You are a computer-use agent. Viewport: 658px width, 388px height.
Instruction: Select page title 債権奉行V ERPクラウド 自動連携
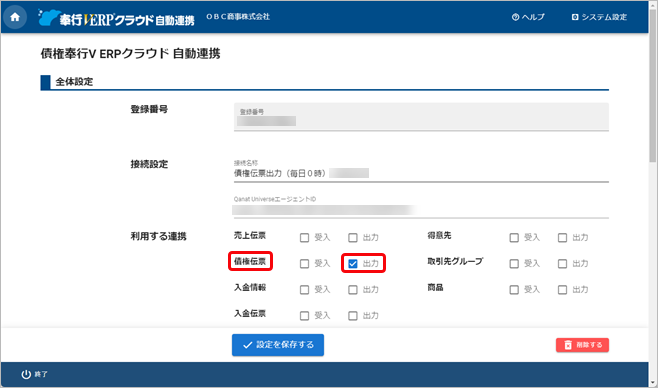(x=131, y=54)
